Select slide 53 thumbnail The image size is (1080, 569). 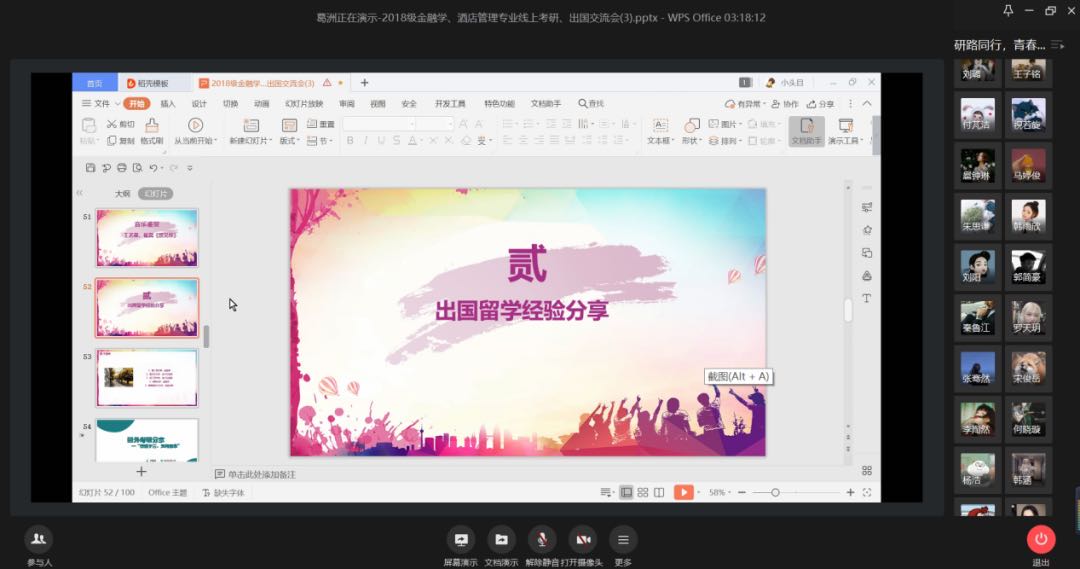click(x=147, y=377)
